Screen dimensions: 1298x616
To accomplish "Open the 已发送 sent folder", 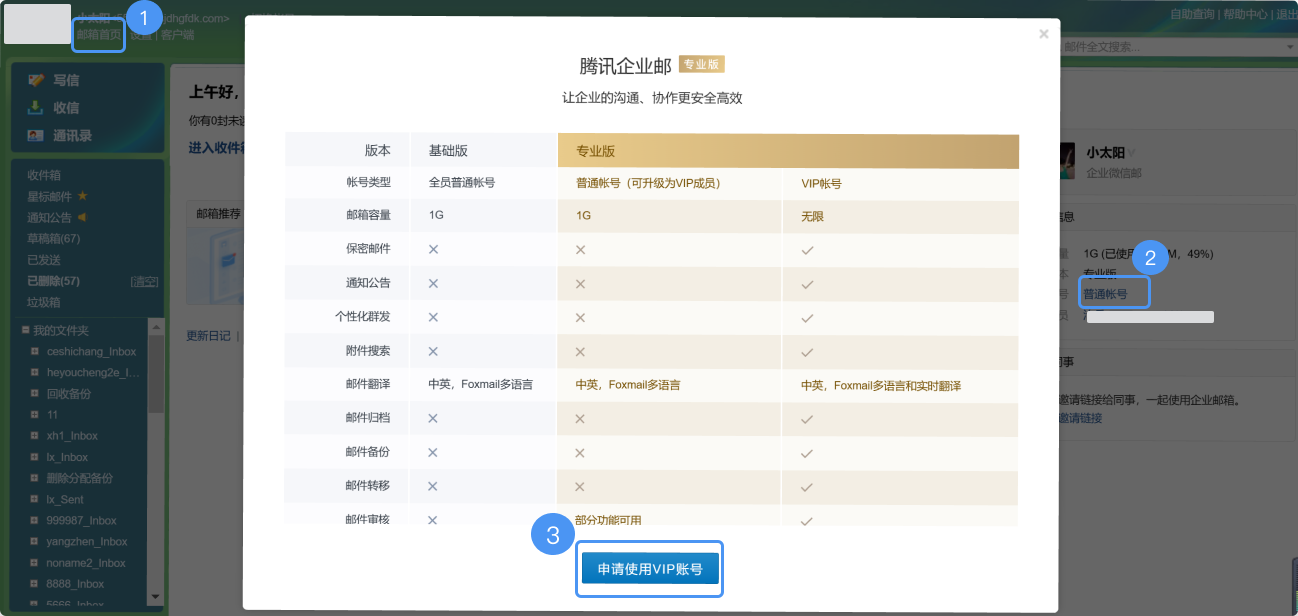I will point(44,260).
